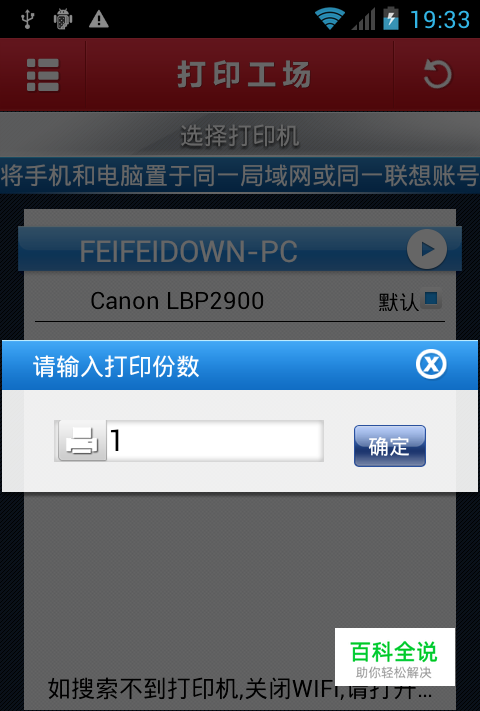Tap the 选择打印机 section header
Screen dimensions: 480x711
point(240,135)
